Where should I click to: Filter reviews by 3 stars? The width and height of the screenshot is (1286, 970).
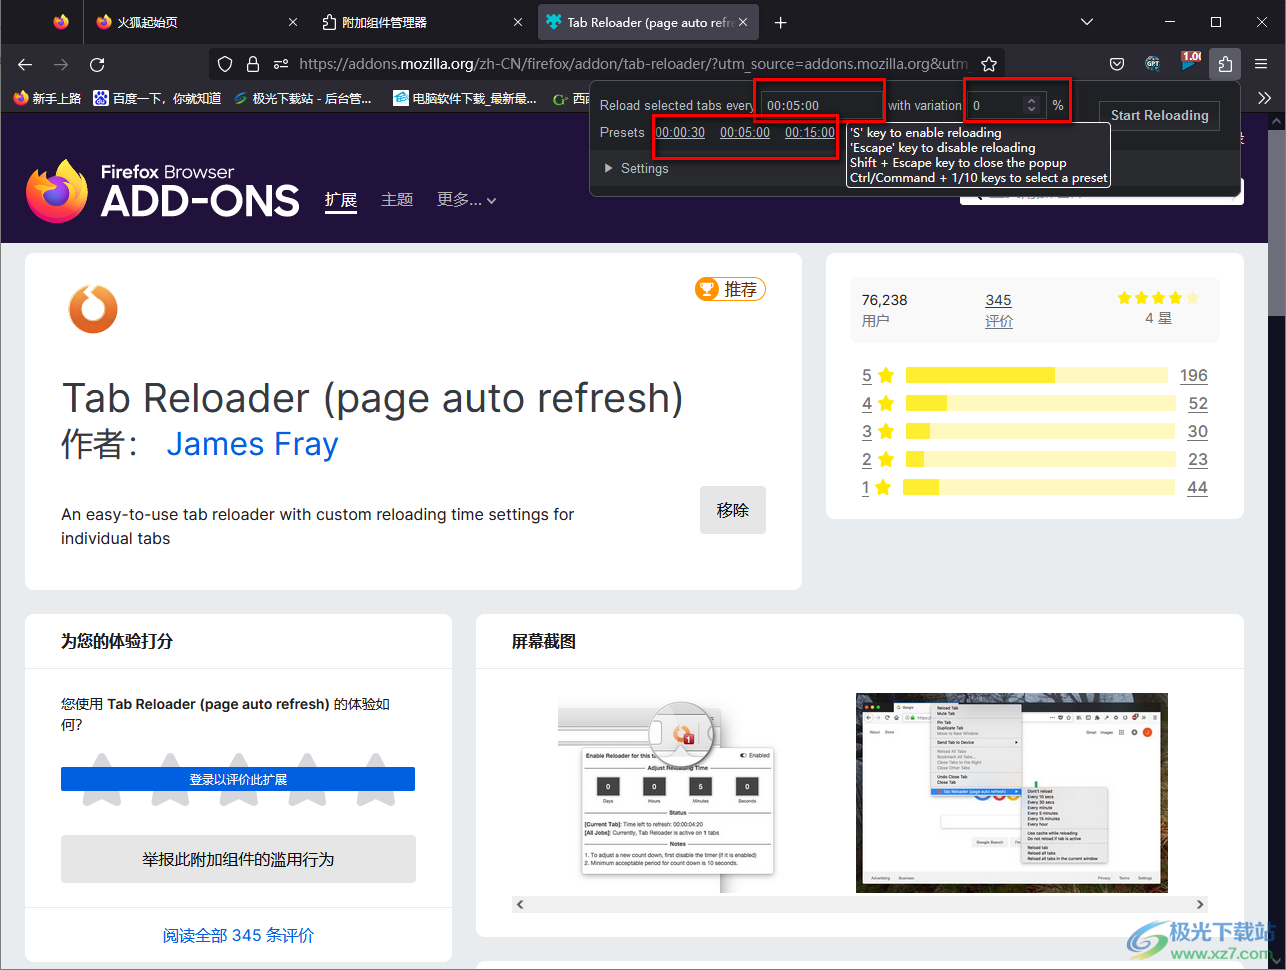878,432
